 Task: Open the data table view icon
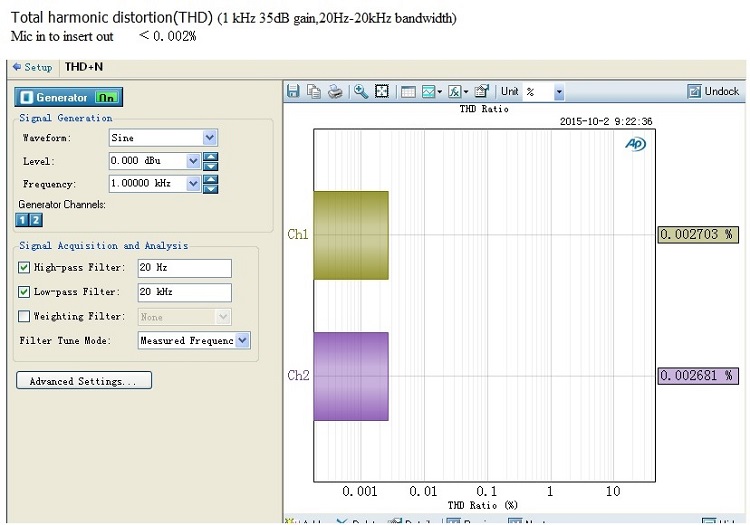tap(408, 91)
